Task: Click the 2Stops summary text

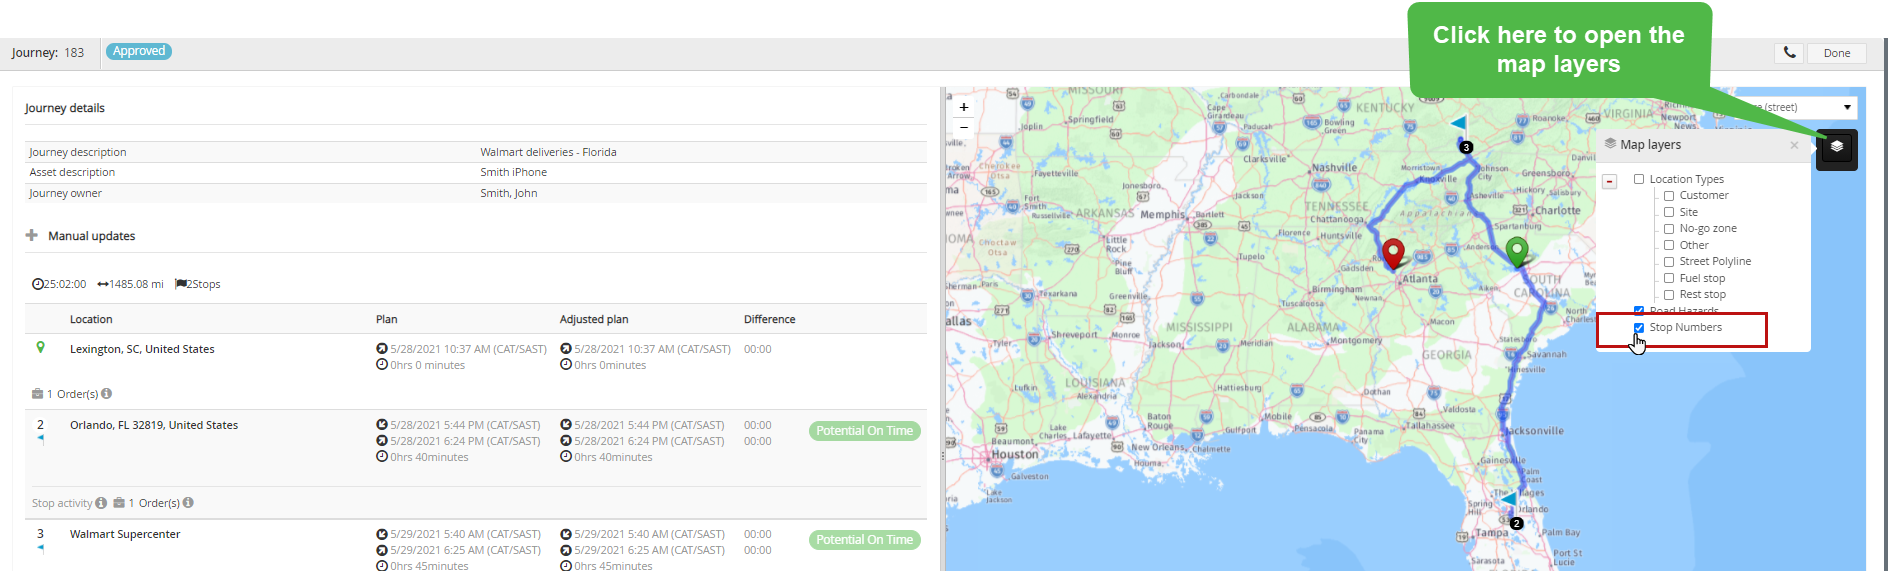Action: click(x=204, y=284)
